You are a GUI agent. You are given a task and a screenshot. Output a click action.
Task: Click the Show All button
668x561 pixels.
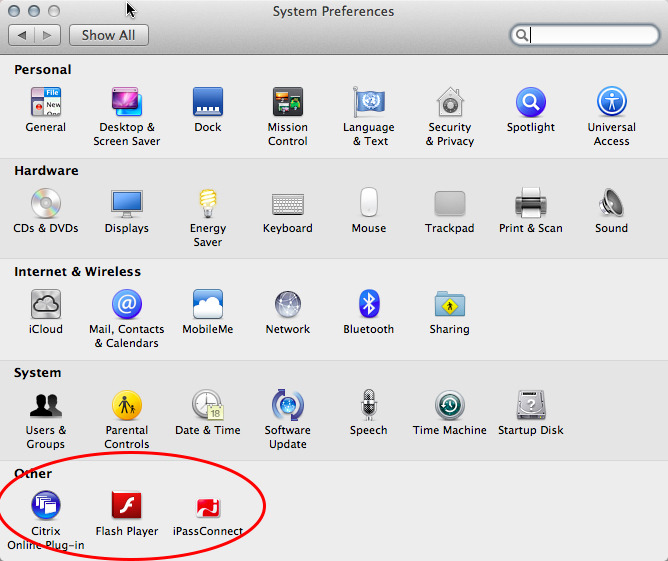coord(109,35)
